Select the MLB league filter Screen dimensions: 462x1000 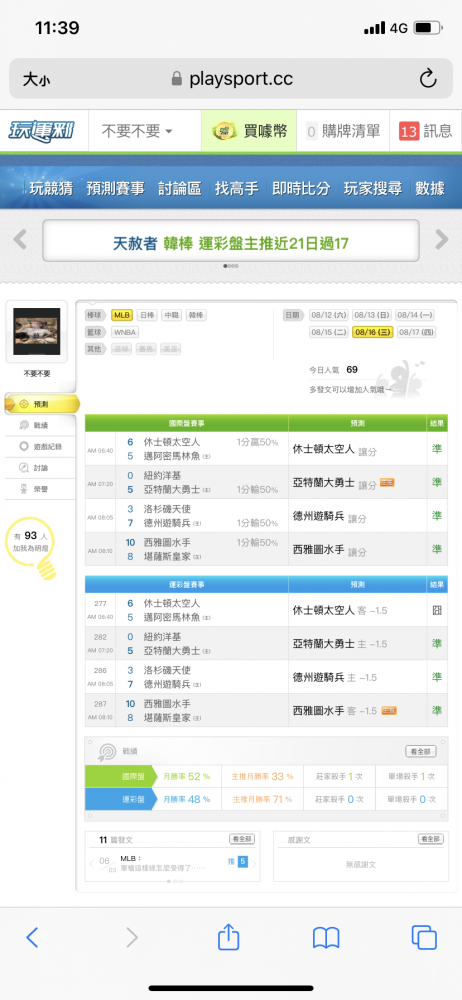pyautogui.click(x=121, y=315)
